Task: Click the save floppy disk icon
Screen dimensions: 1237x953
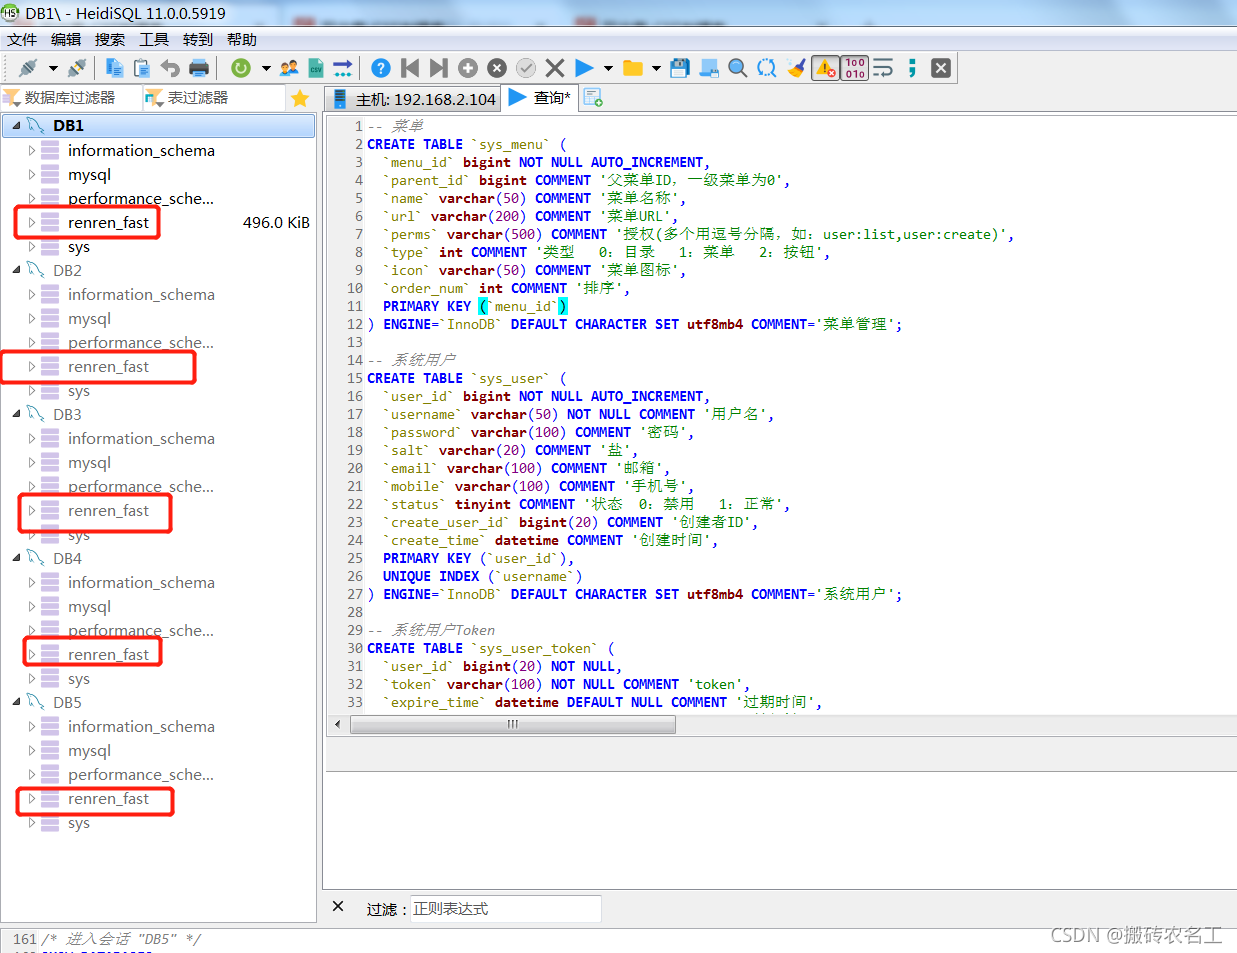Action: click(x=680, y=68)
